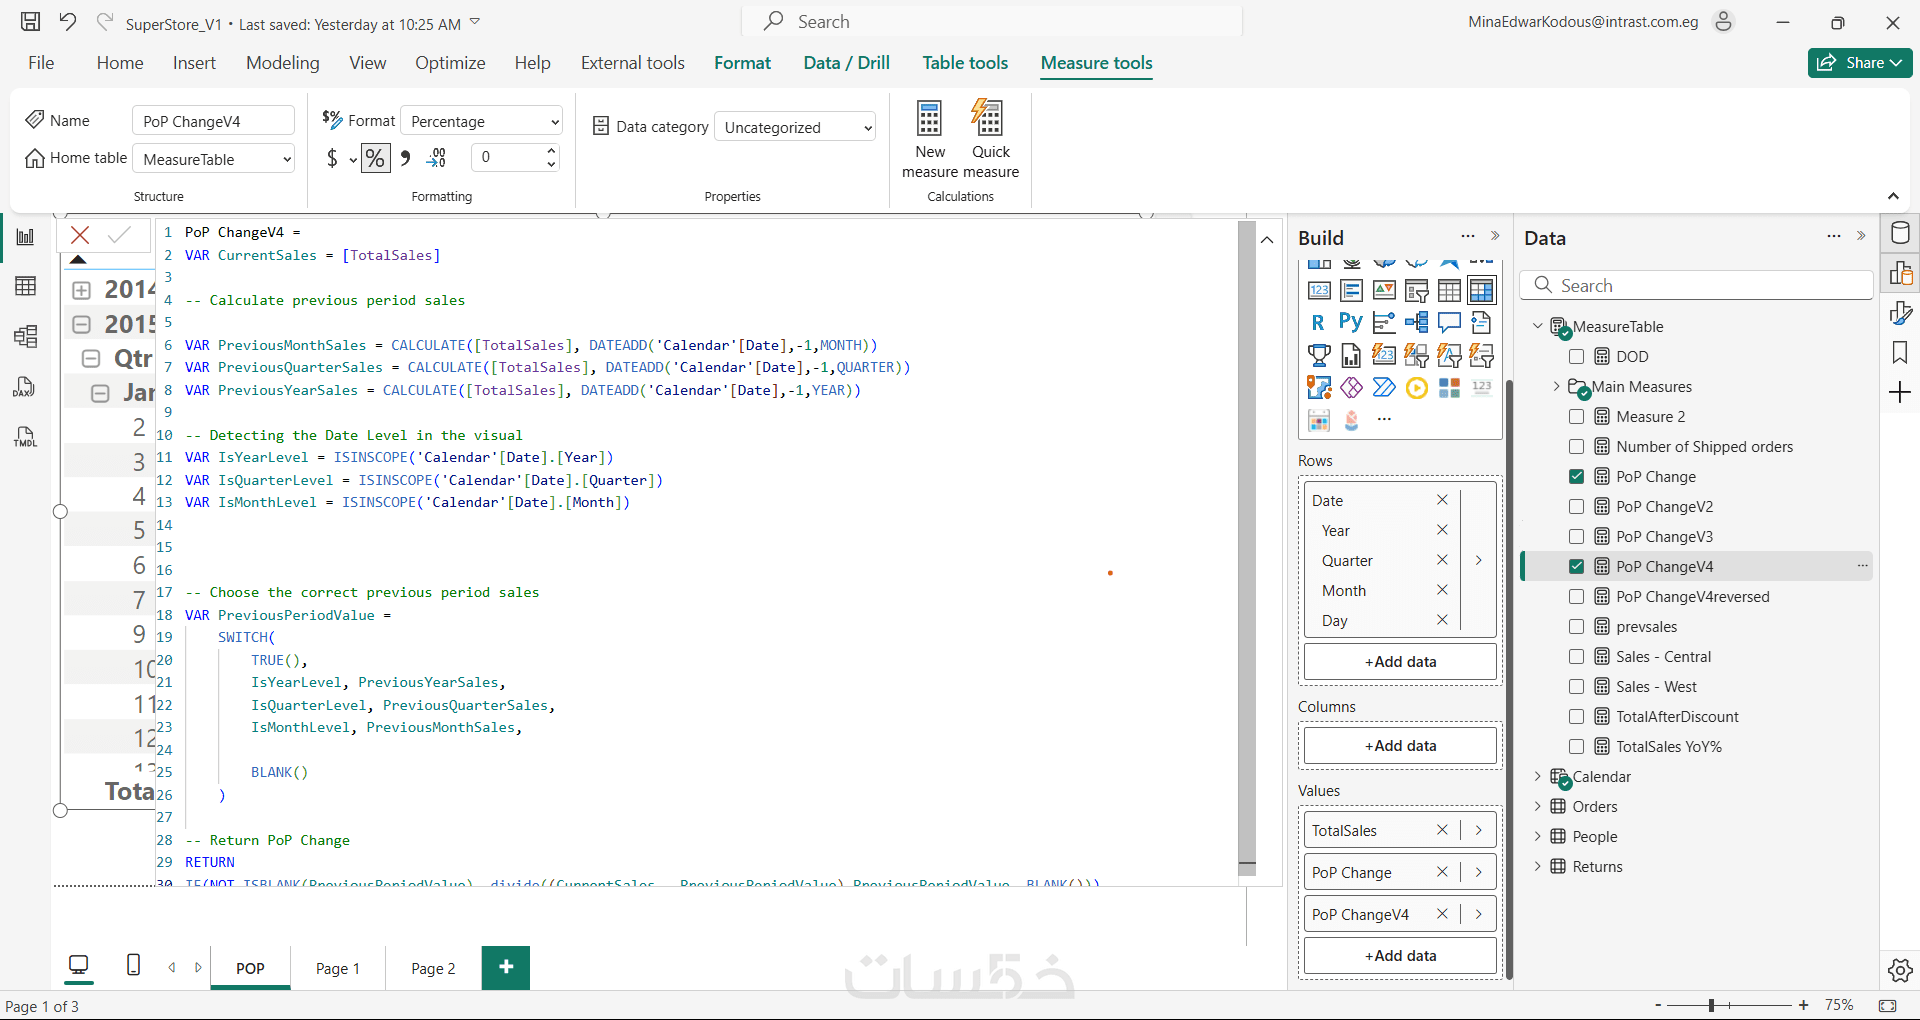Click the Quick measure icon
The height and width of the screenshot is (1020, 1920).
(x=988, y=118)
